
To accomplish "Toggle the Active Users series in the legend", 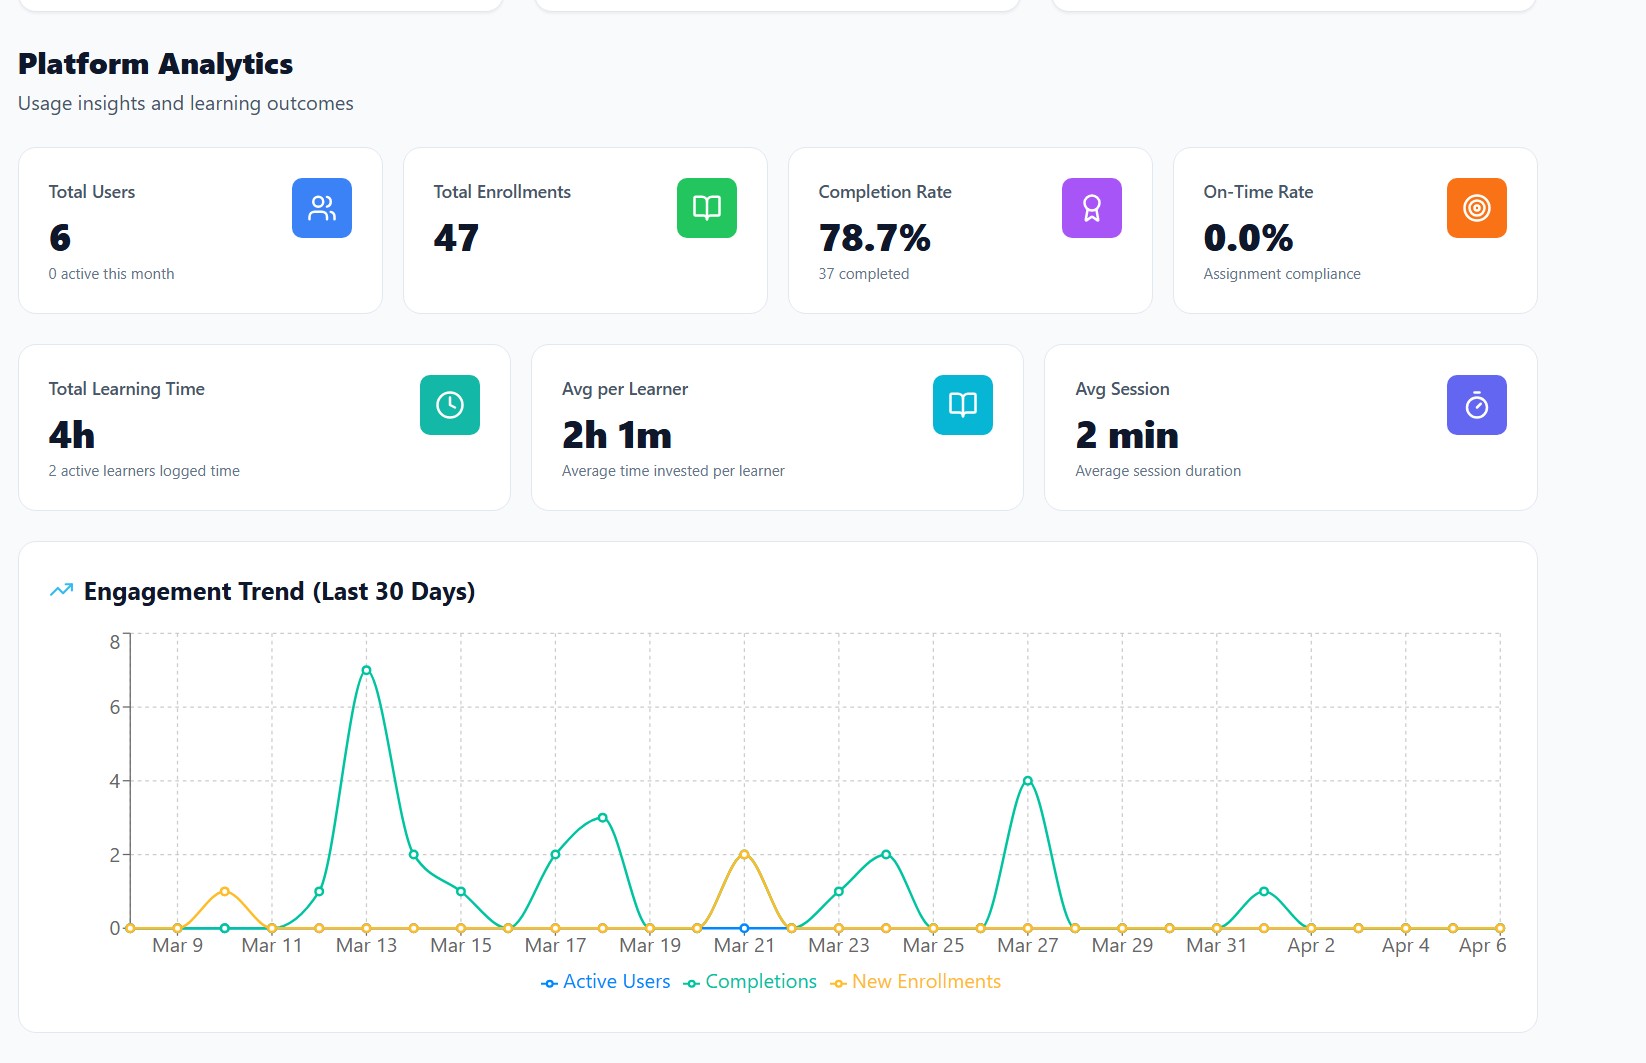I will tap(604, 981).
